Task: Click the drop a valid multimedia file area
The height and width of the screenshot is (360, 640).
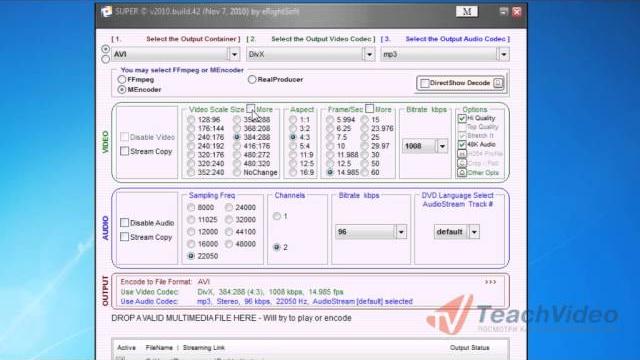Action: [x=231, y=318]
